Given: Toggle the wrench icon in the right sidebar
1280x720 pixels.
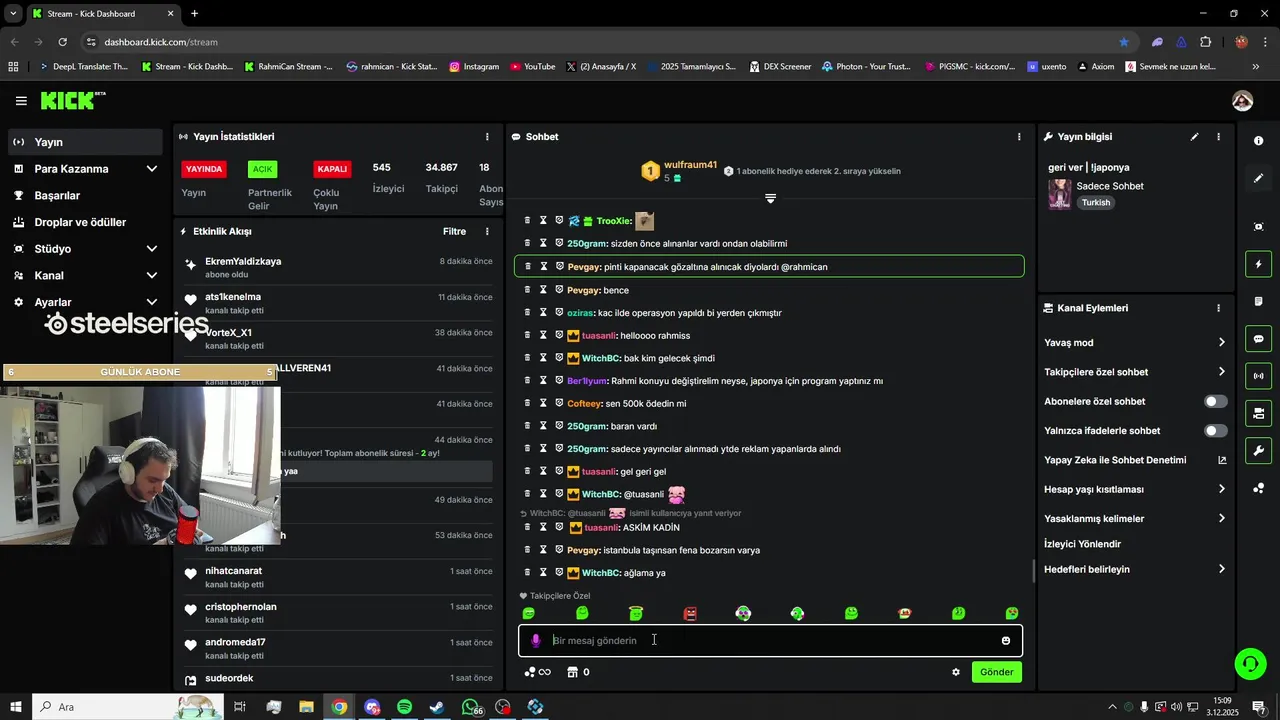Looking at the screenshot, I should [x=1258, y=450].
